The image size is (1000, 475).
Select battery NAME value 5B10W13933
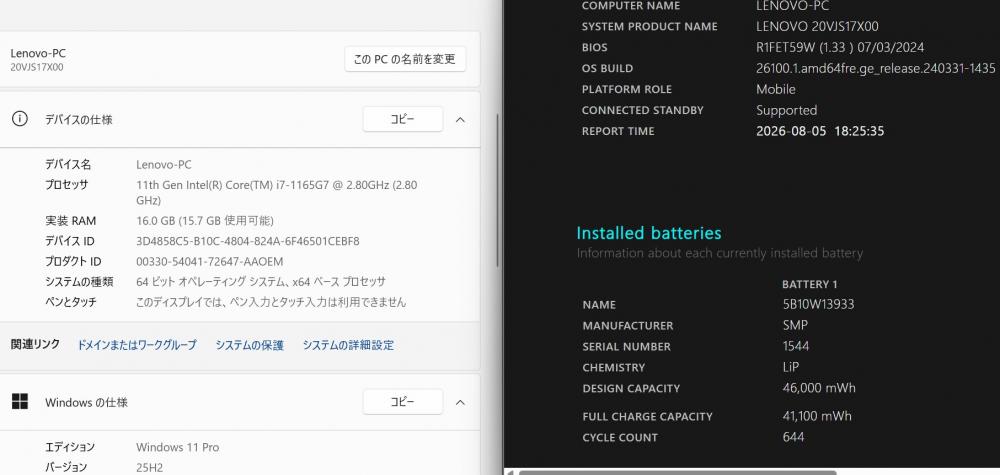(818, 304)
